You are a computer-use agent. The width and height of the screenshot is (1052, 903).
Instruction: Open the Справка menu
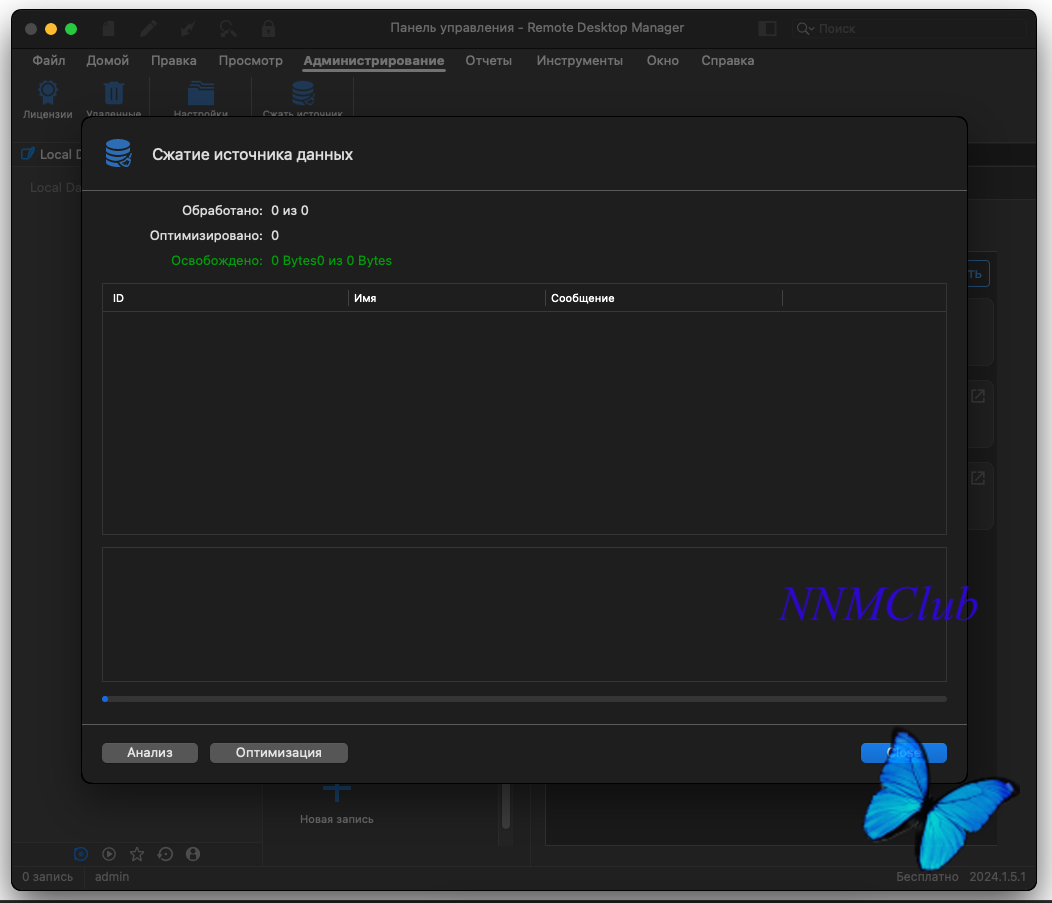(x=727, y=60)
